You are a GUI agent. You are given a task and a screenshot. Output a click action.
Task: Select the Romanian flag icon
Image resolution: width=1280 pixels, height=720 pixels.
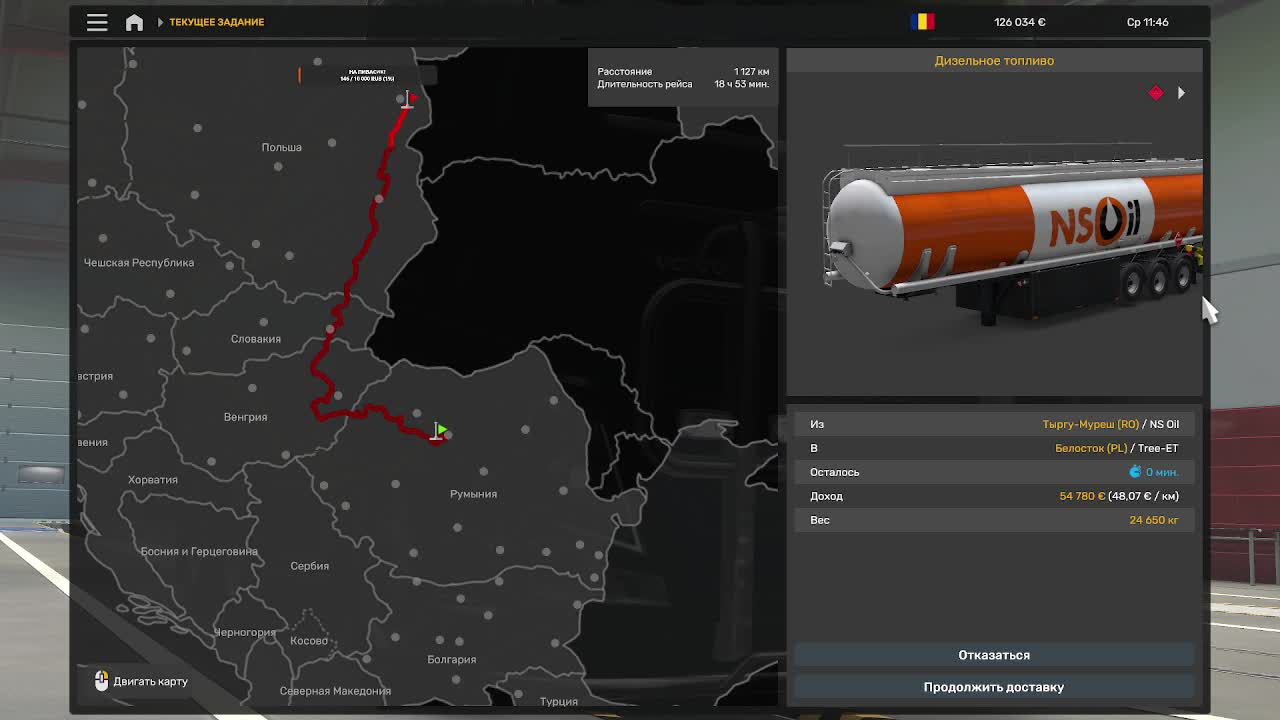[923, 22]
